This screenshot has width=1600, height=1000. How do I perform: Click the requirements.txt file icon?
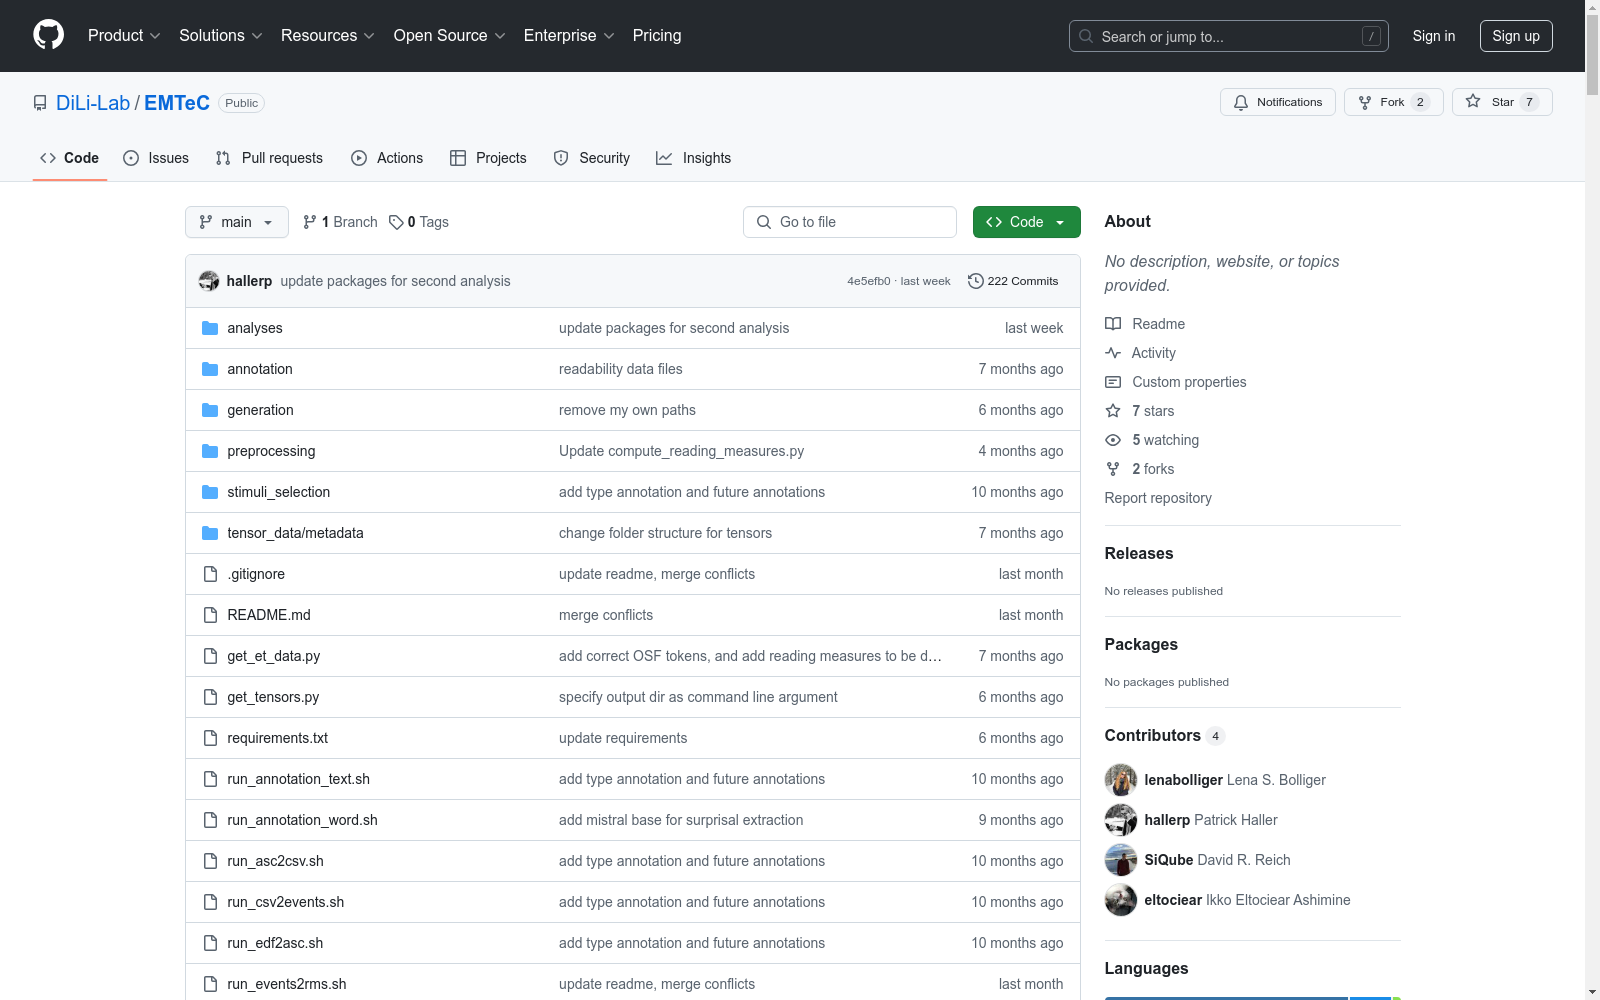coord(210,738)
